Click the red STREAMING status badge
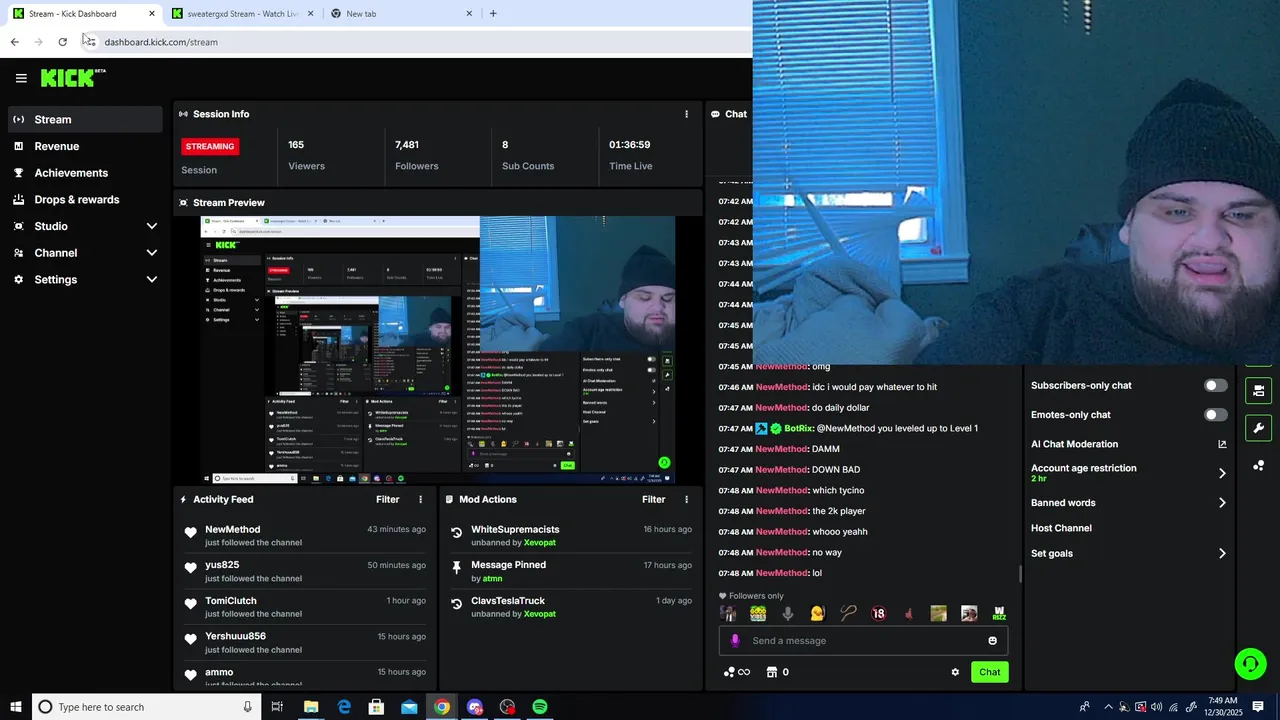This screenshot has height=720, width=1280. coord(209,146)
